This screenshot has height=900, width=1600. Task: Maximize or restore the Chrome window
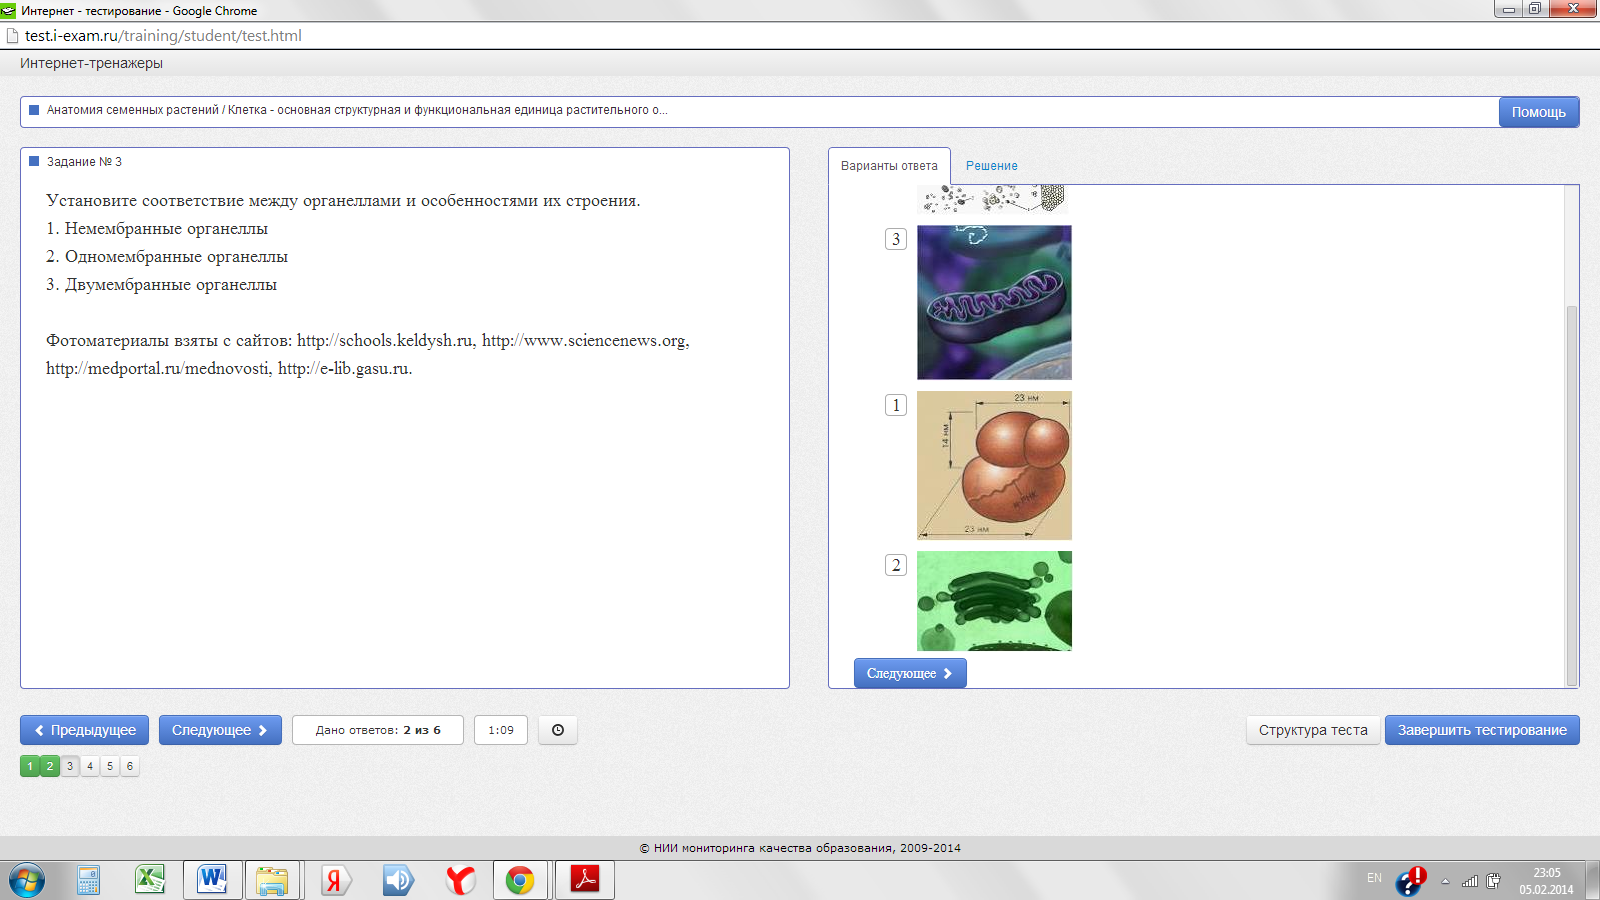1534,9
